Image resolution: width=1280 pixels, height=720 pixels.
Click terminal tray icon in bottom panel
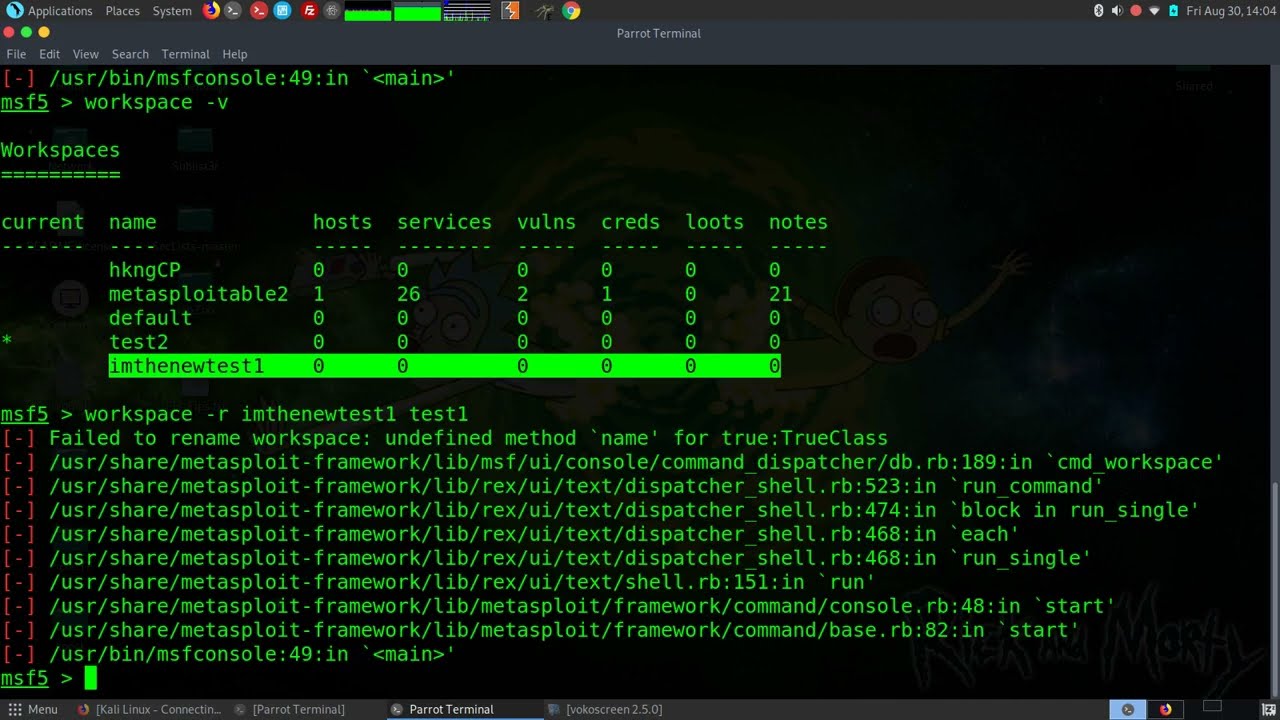point(1128,709)
